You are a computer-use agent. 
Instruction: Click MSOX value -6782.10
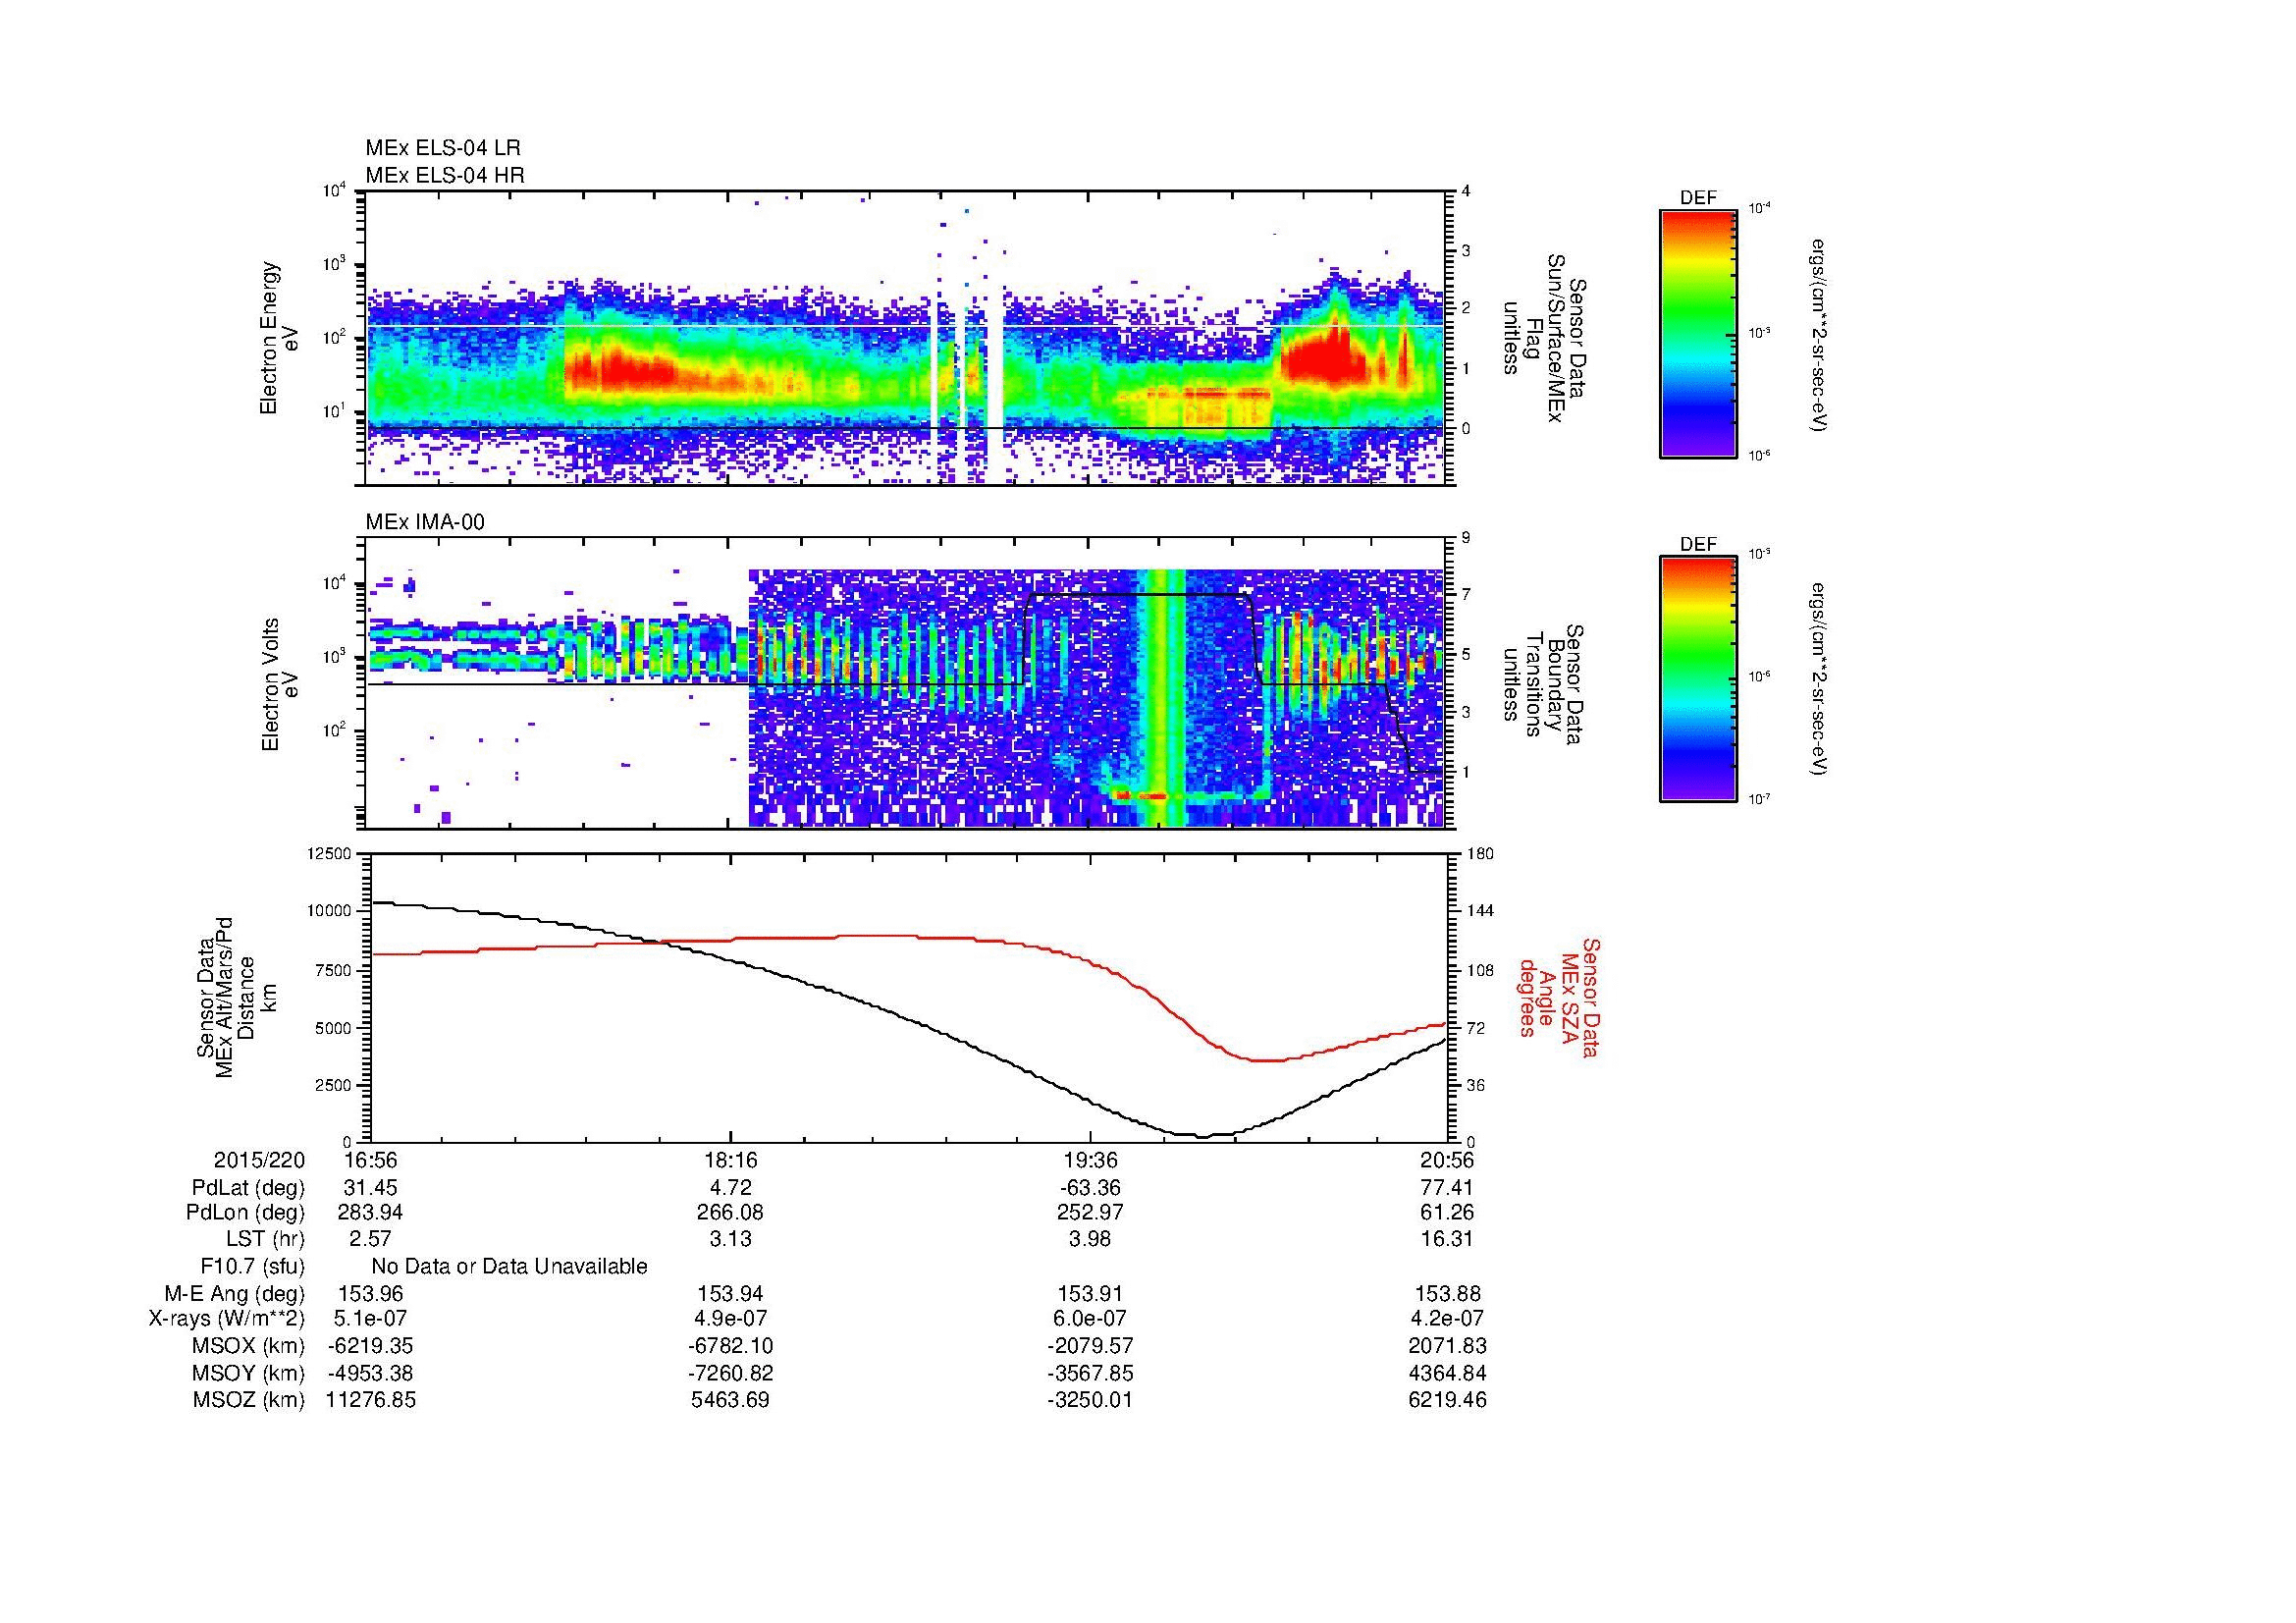point(731,1346)
